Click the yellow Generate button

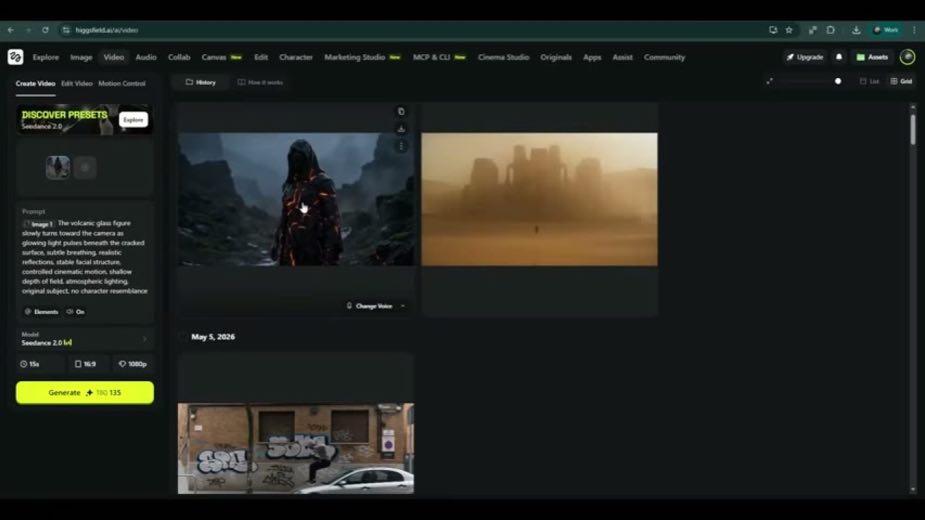(x=85, y=393)
